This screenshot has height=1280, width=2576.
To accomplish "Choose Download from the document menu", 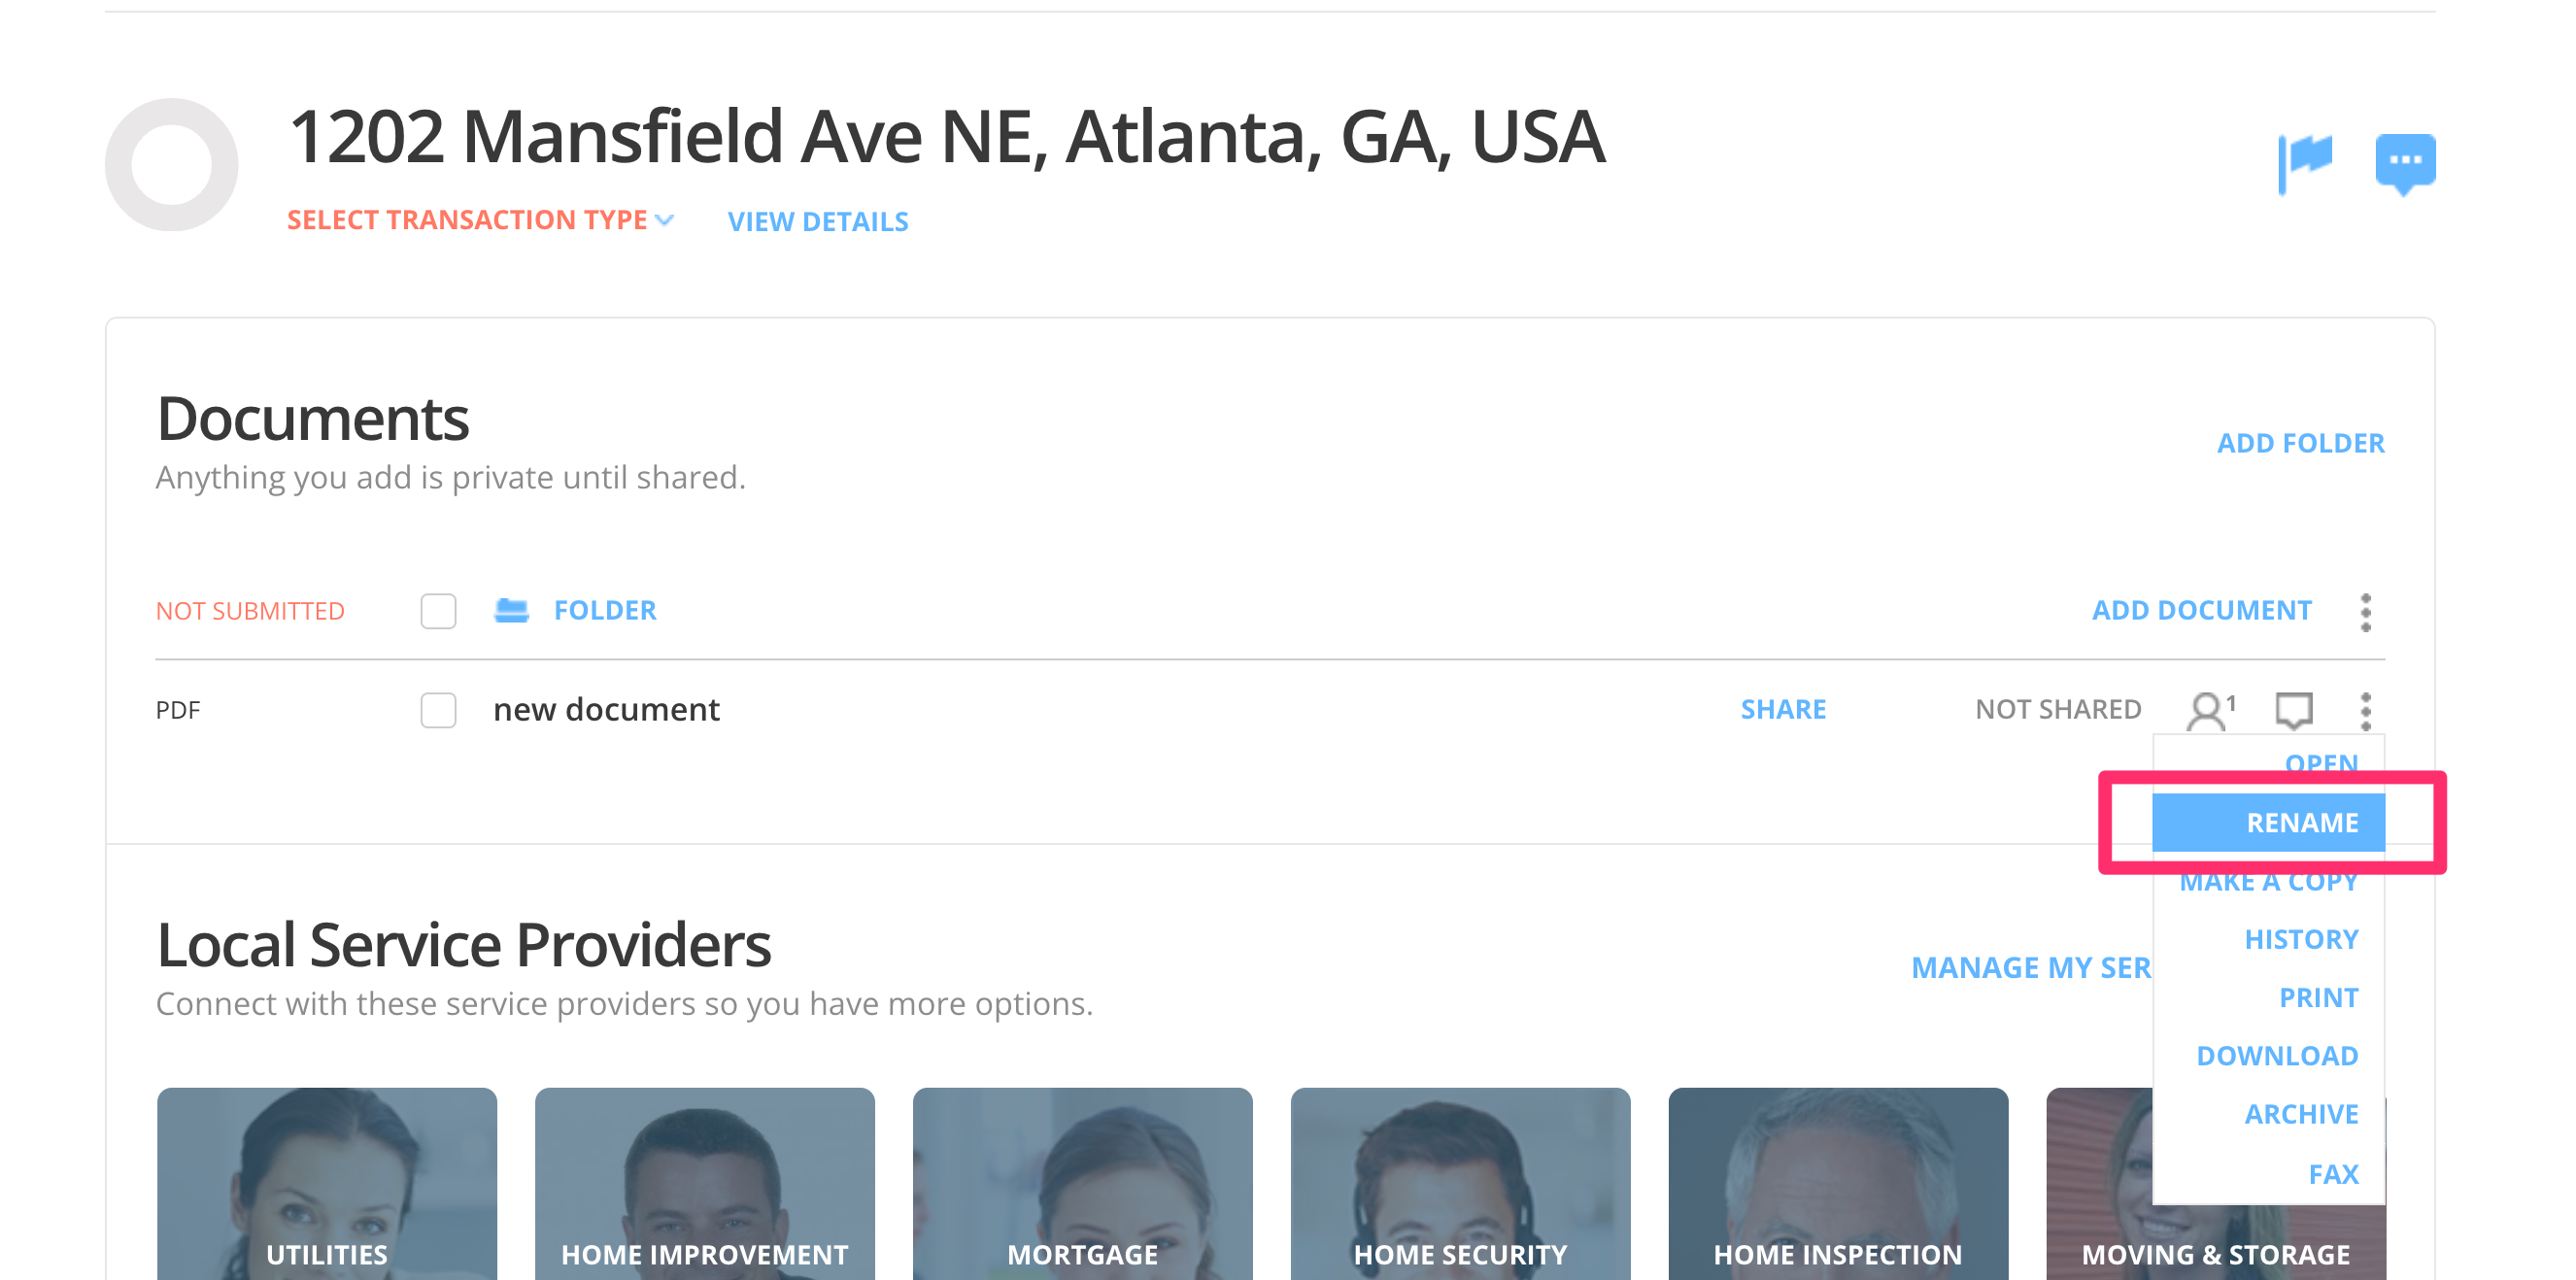I will point(2277,1056).
